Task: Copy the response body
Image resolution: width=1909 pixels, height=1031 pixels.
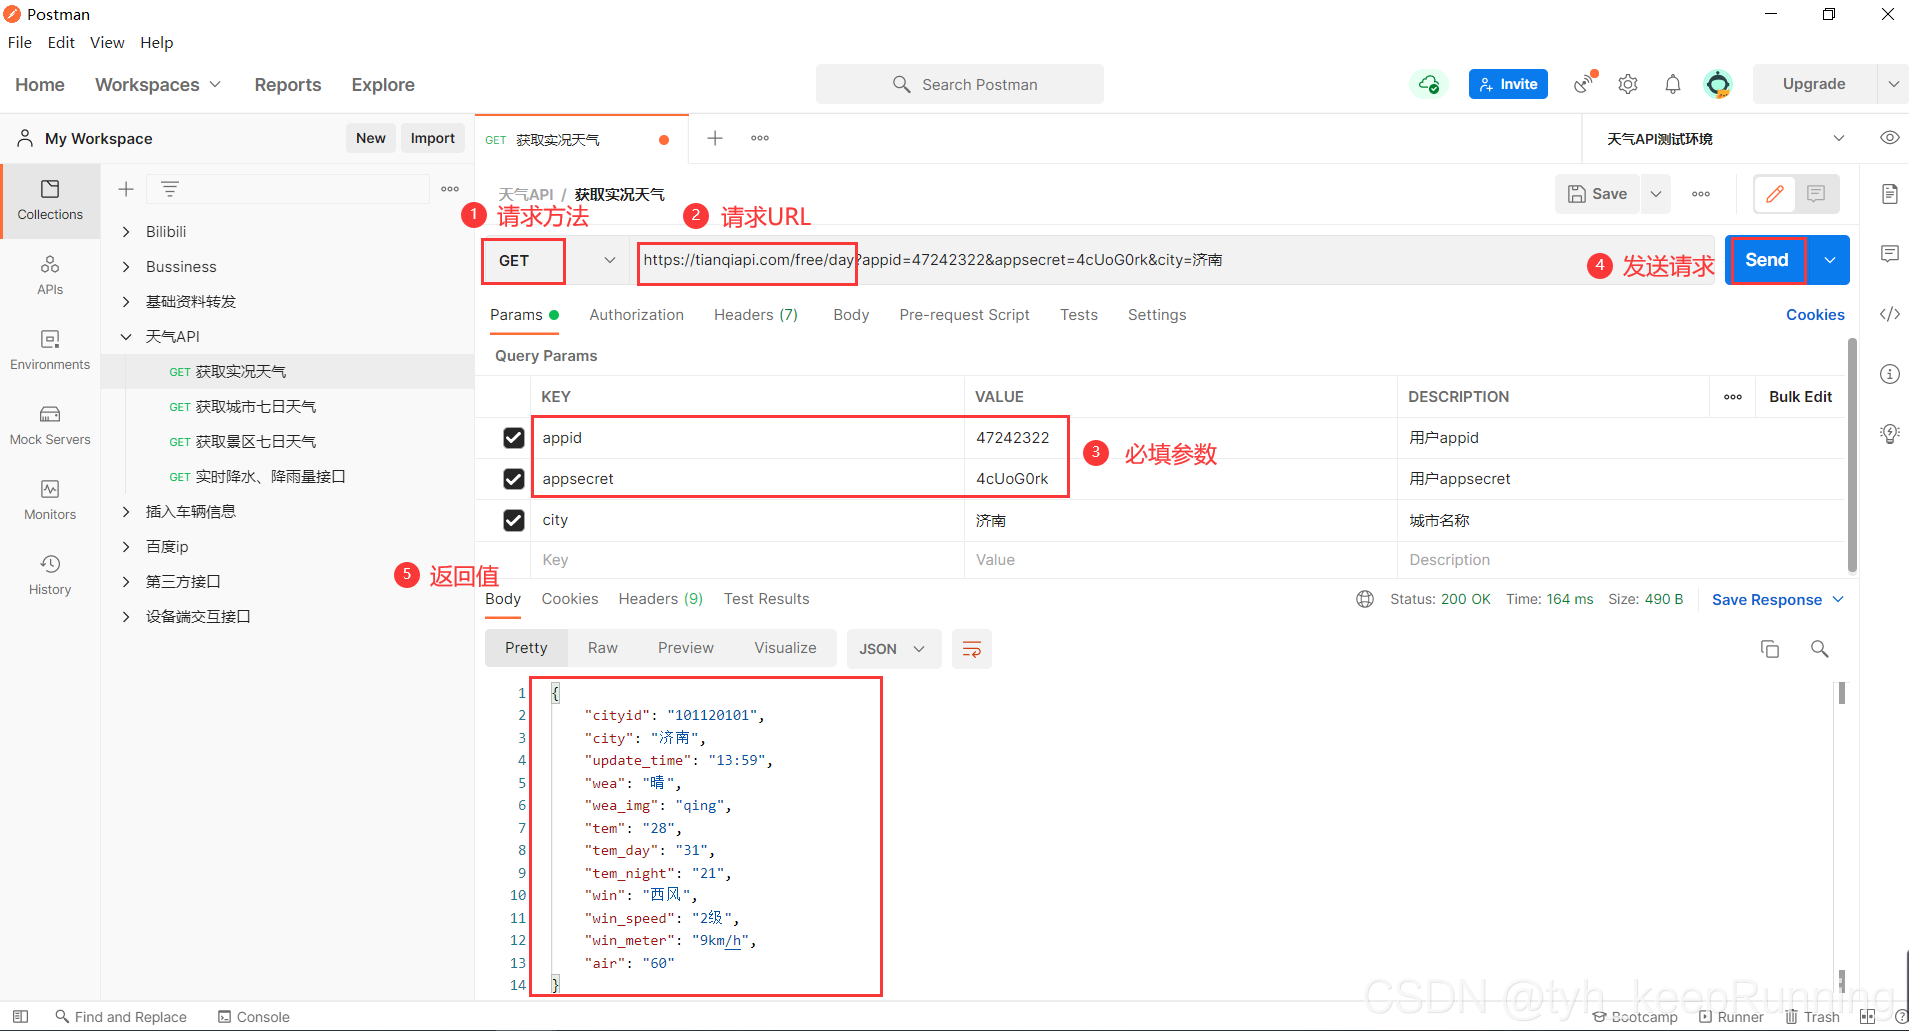Action: pos(1770,649)
